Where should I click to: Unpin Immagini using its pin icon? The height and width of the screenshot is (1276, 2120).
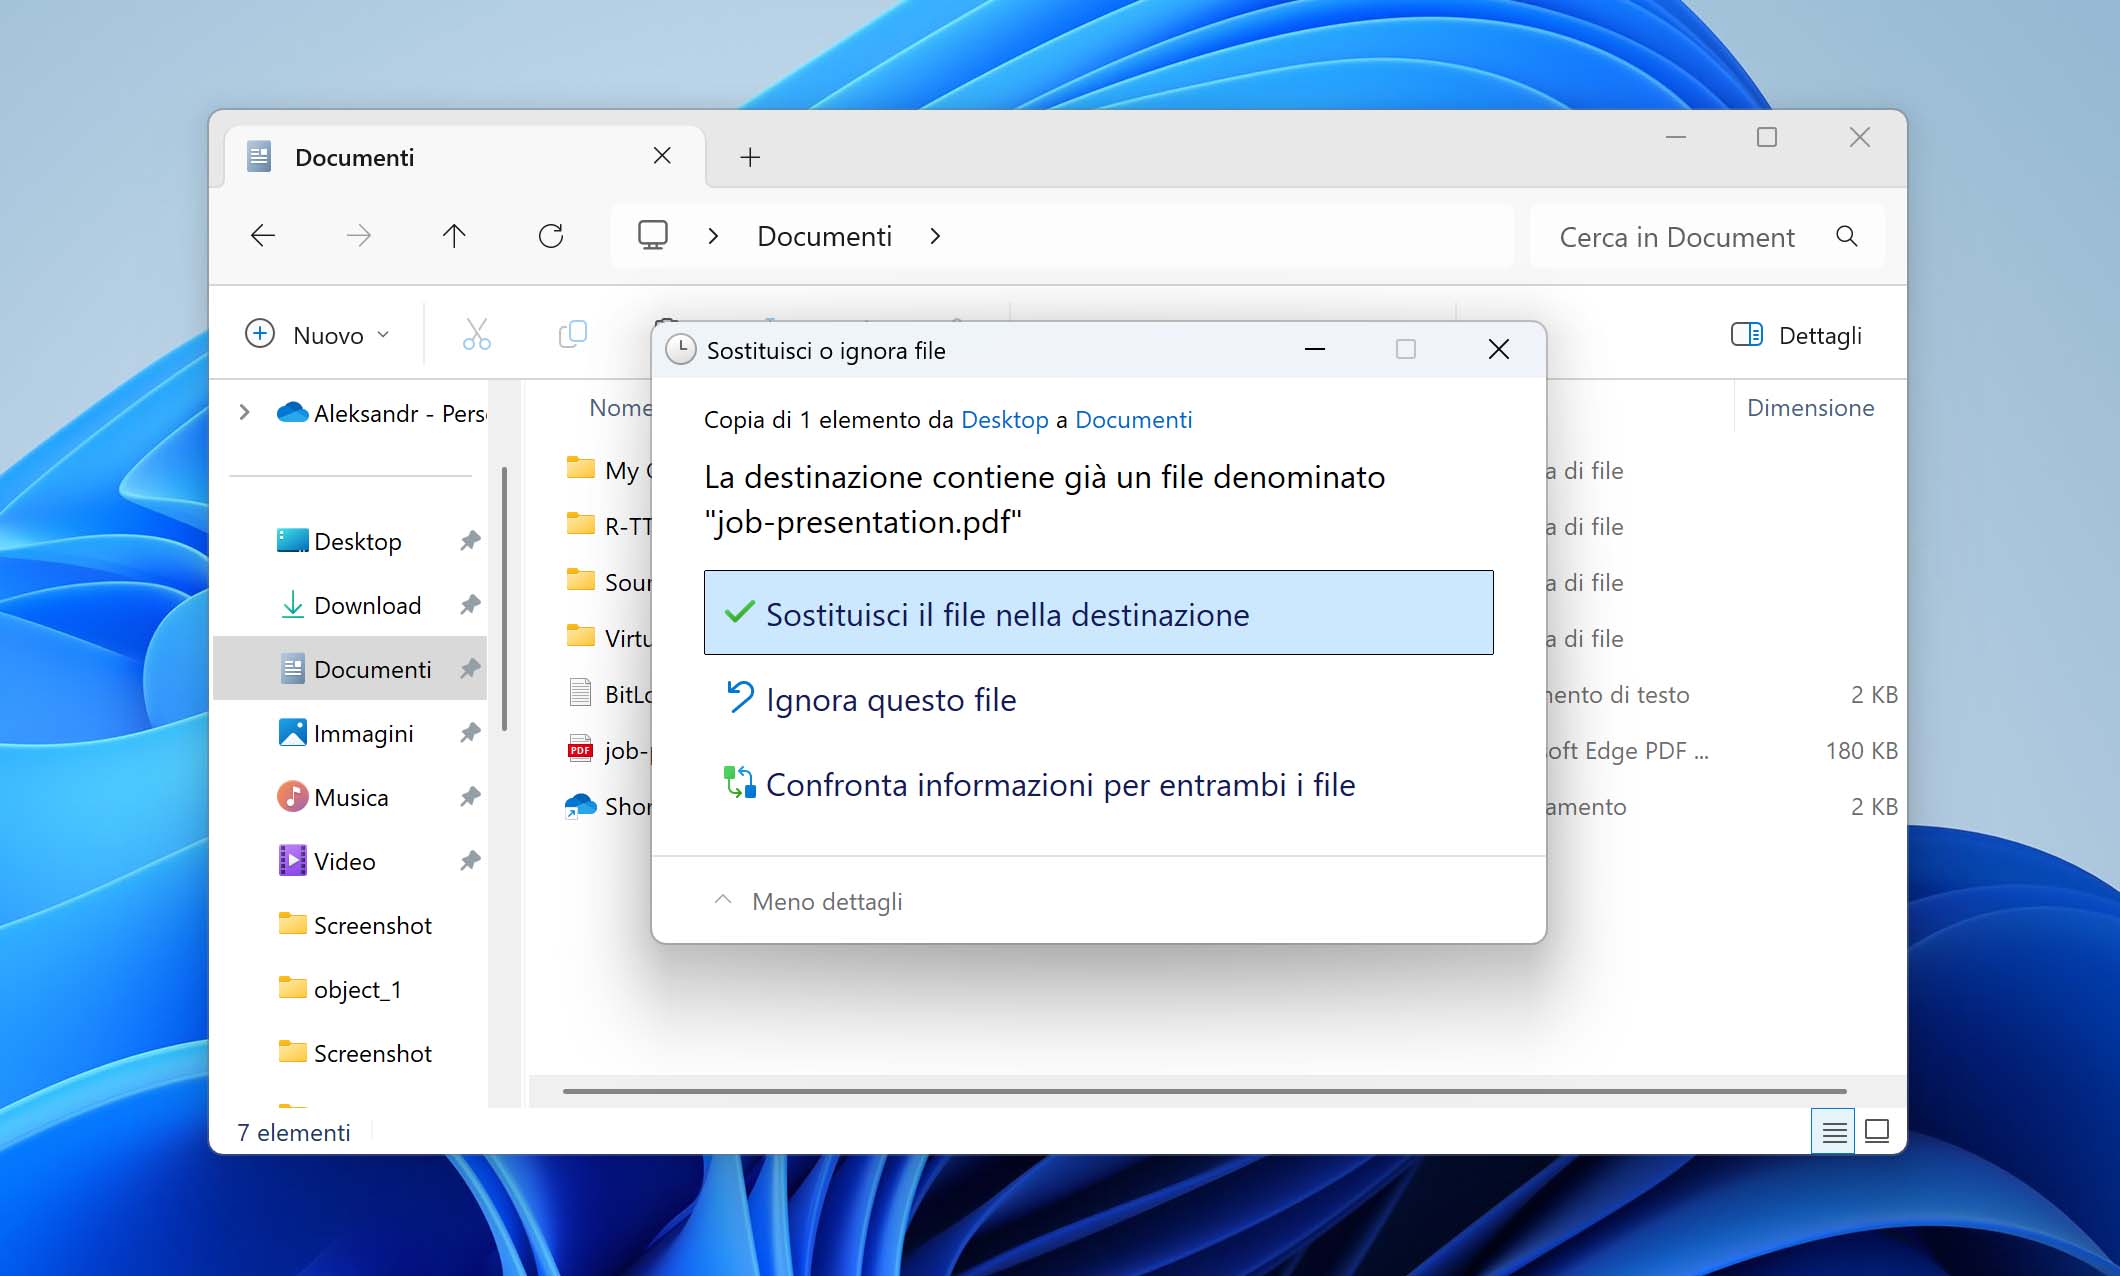(470, 733)
